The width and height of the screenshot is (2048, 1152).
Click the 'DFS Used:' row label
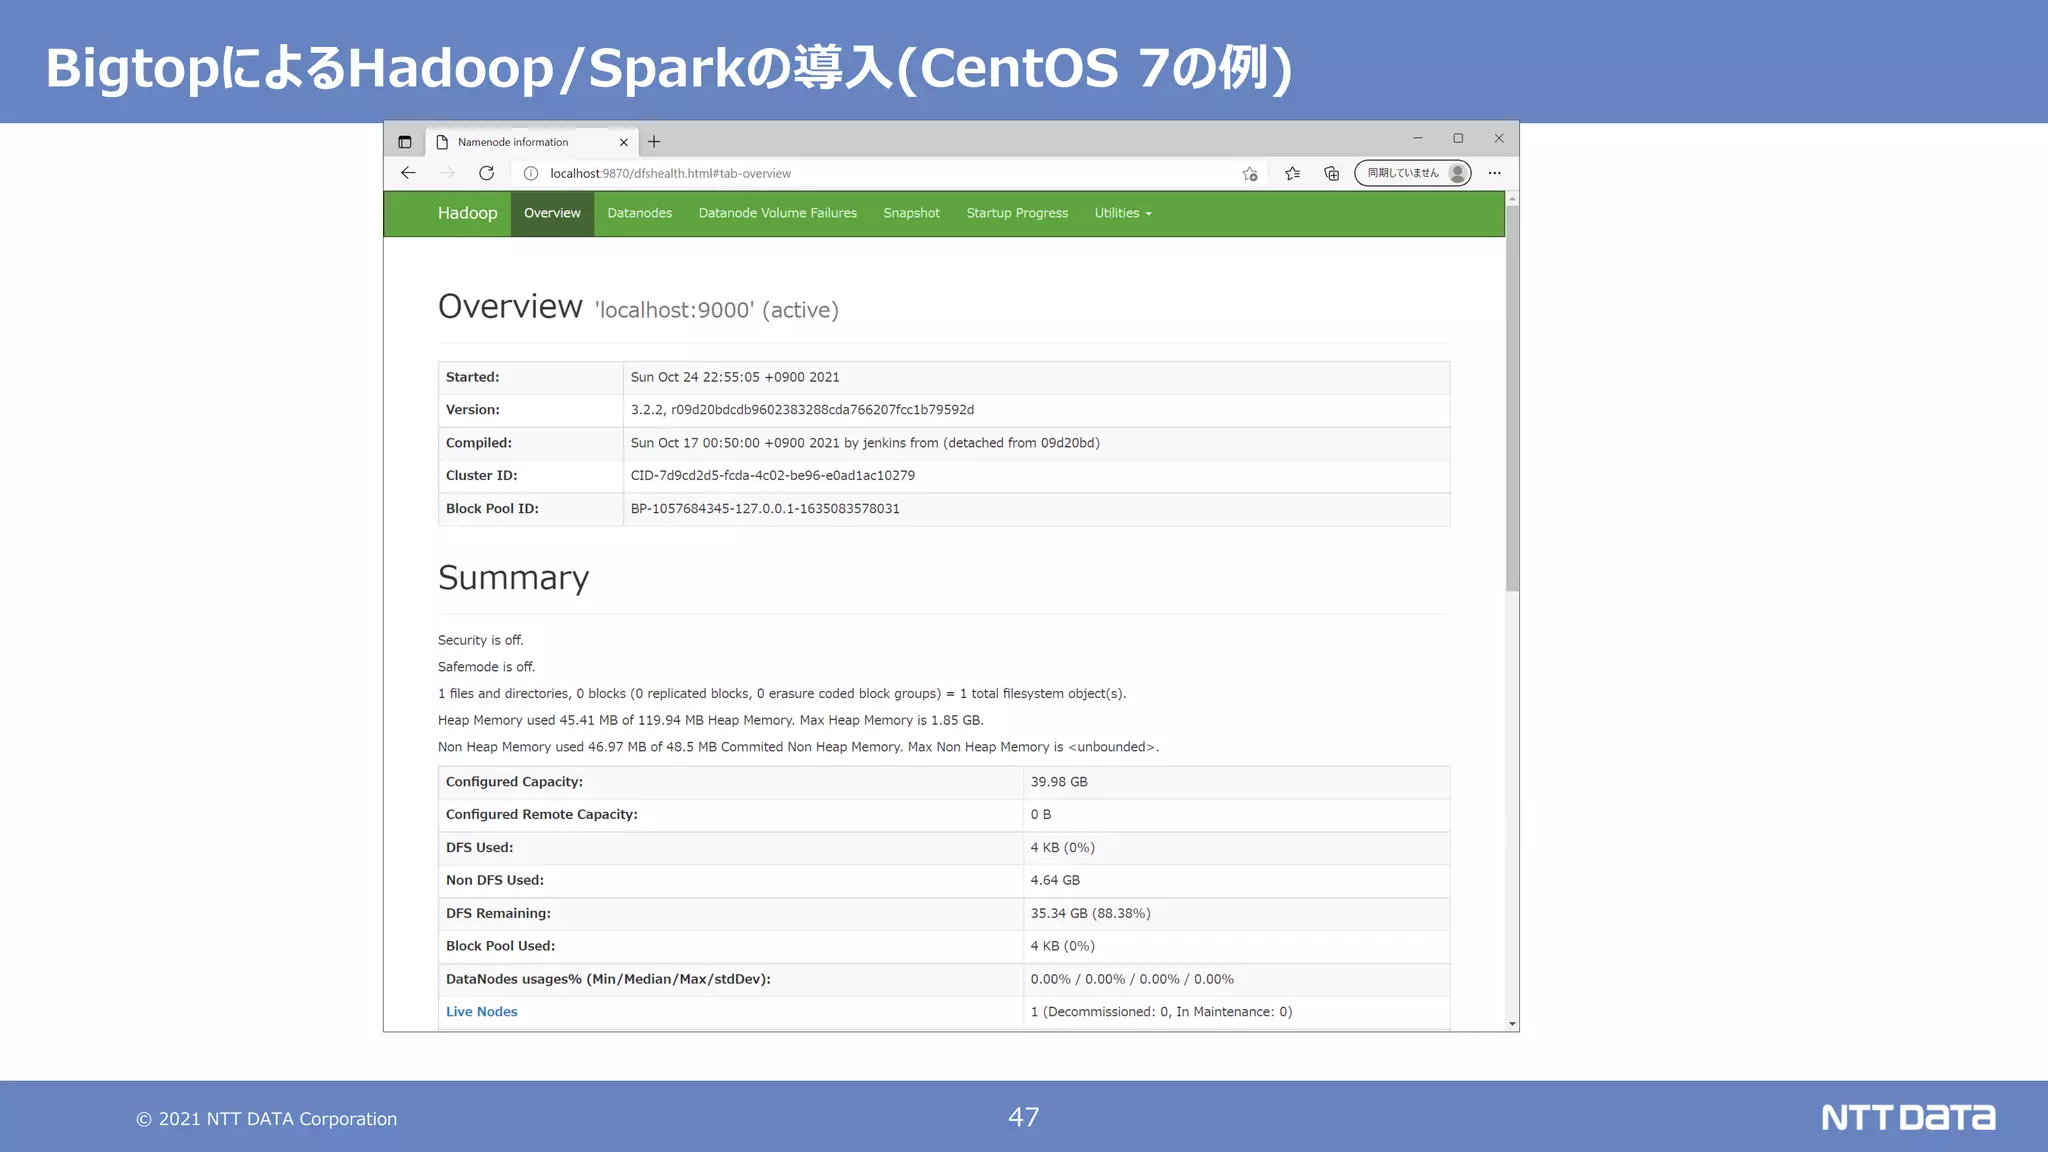[479, 848]
